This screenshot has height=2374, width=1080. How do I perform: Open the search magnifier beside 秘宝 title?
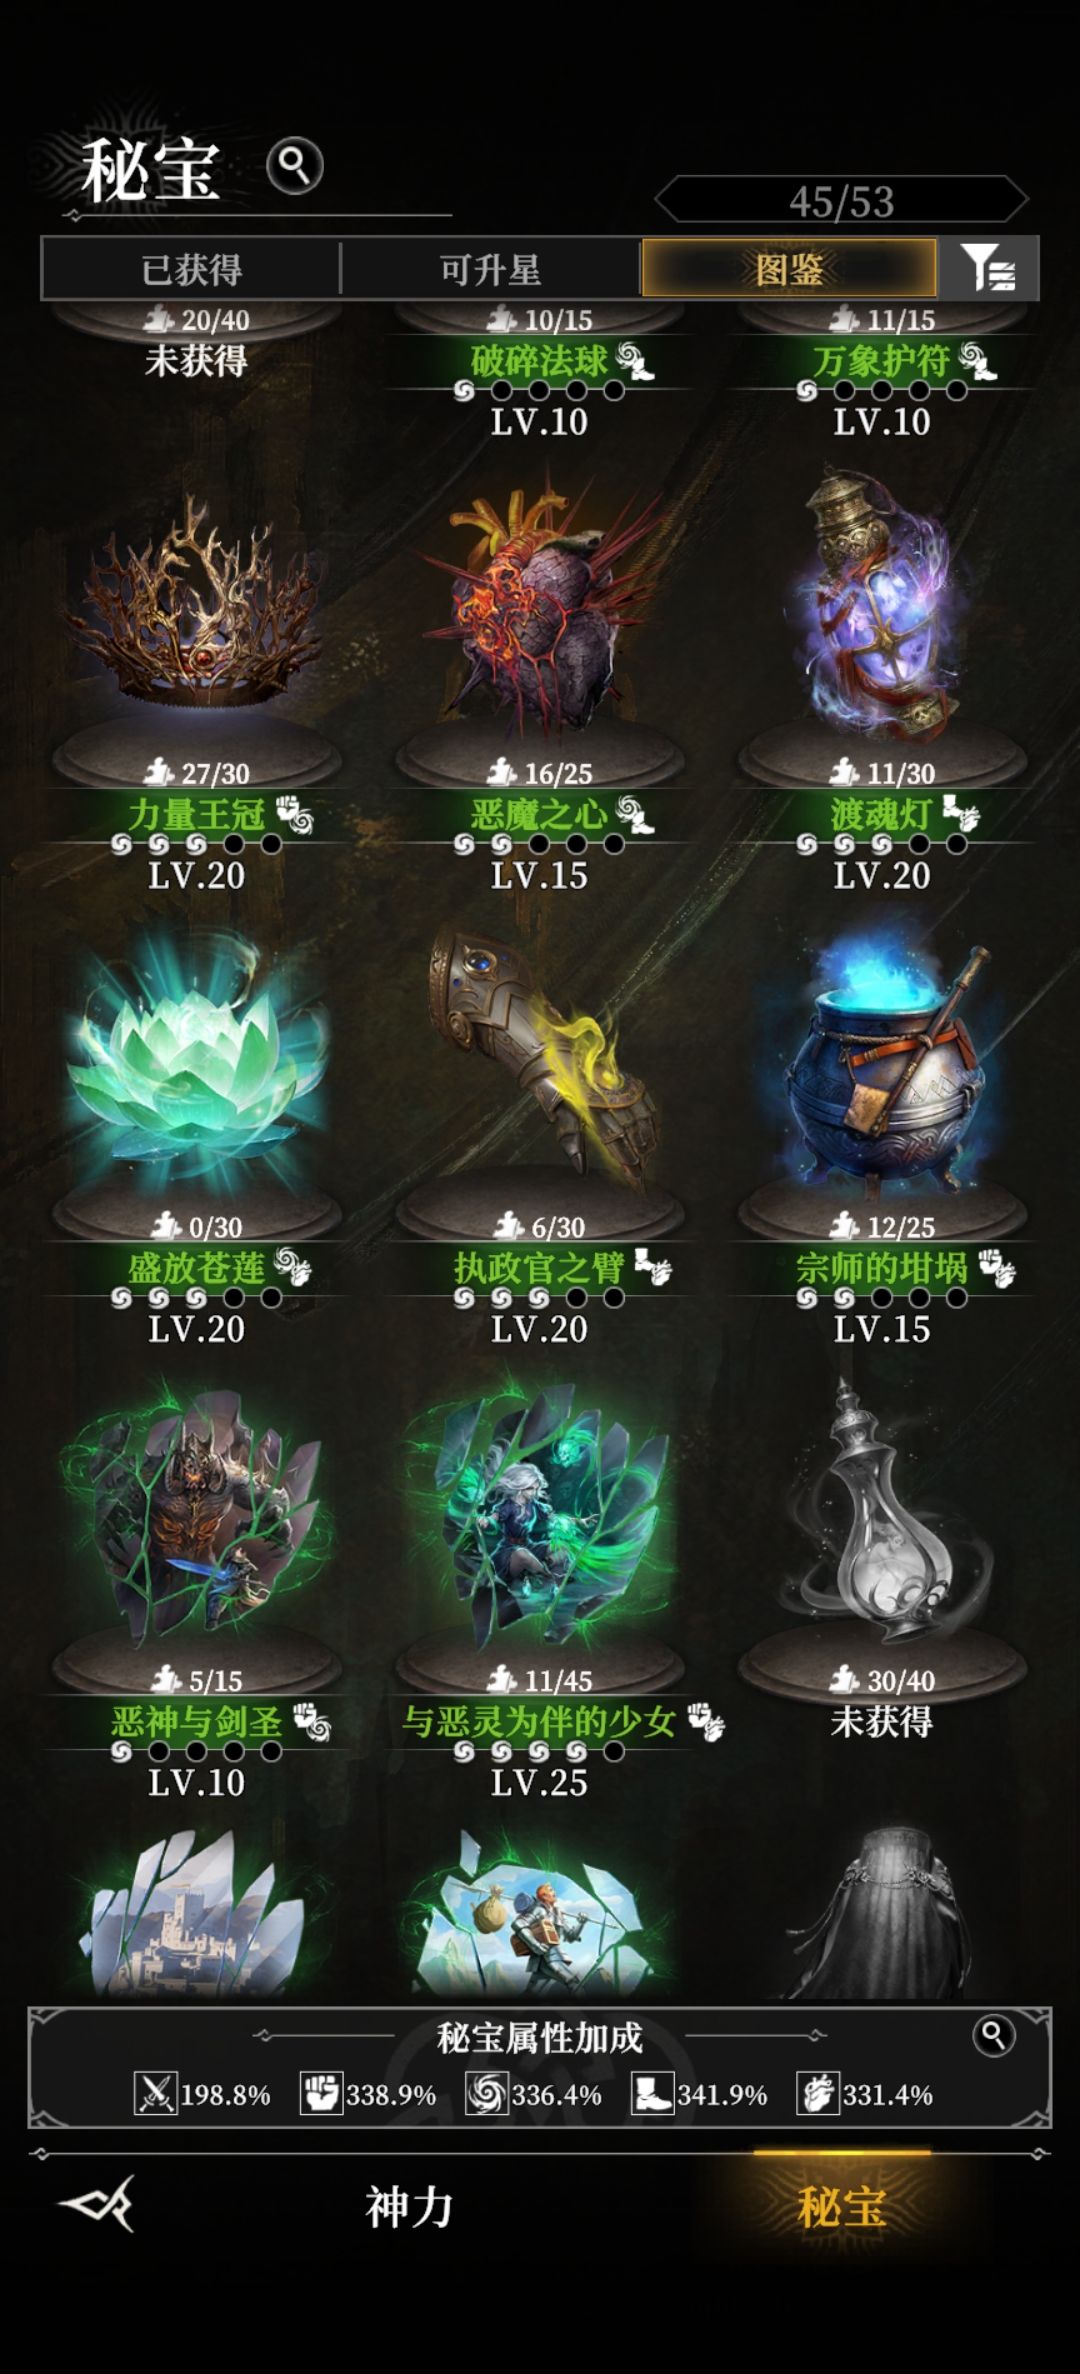pos(295,165)
